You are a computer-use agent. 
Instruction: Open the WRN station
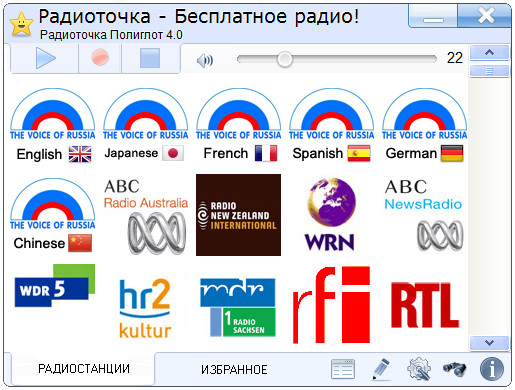(331, 214)
